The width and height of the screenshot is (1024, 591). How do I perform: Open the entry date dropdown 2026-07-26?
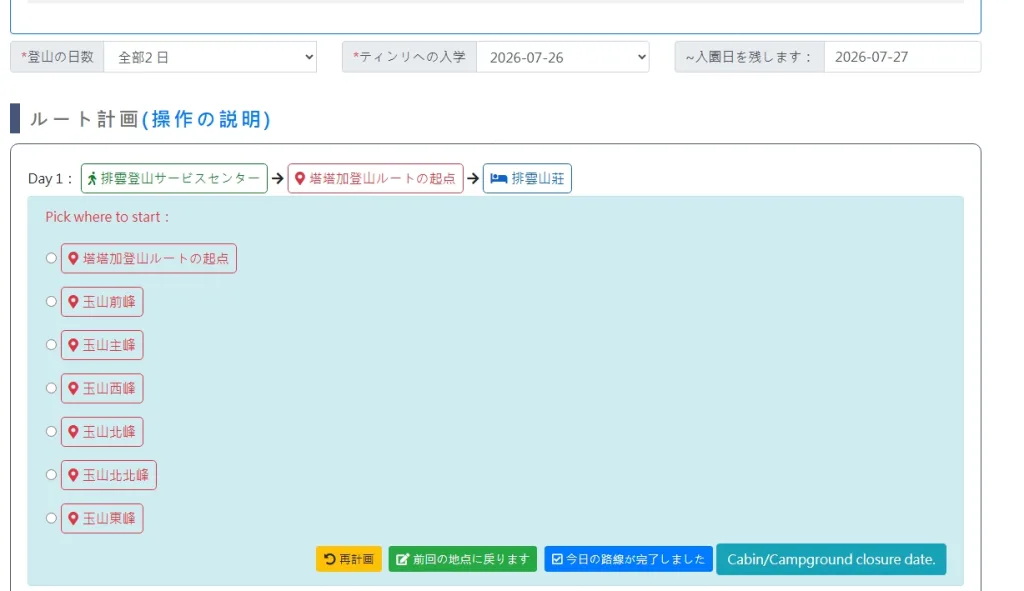point(563,57)
